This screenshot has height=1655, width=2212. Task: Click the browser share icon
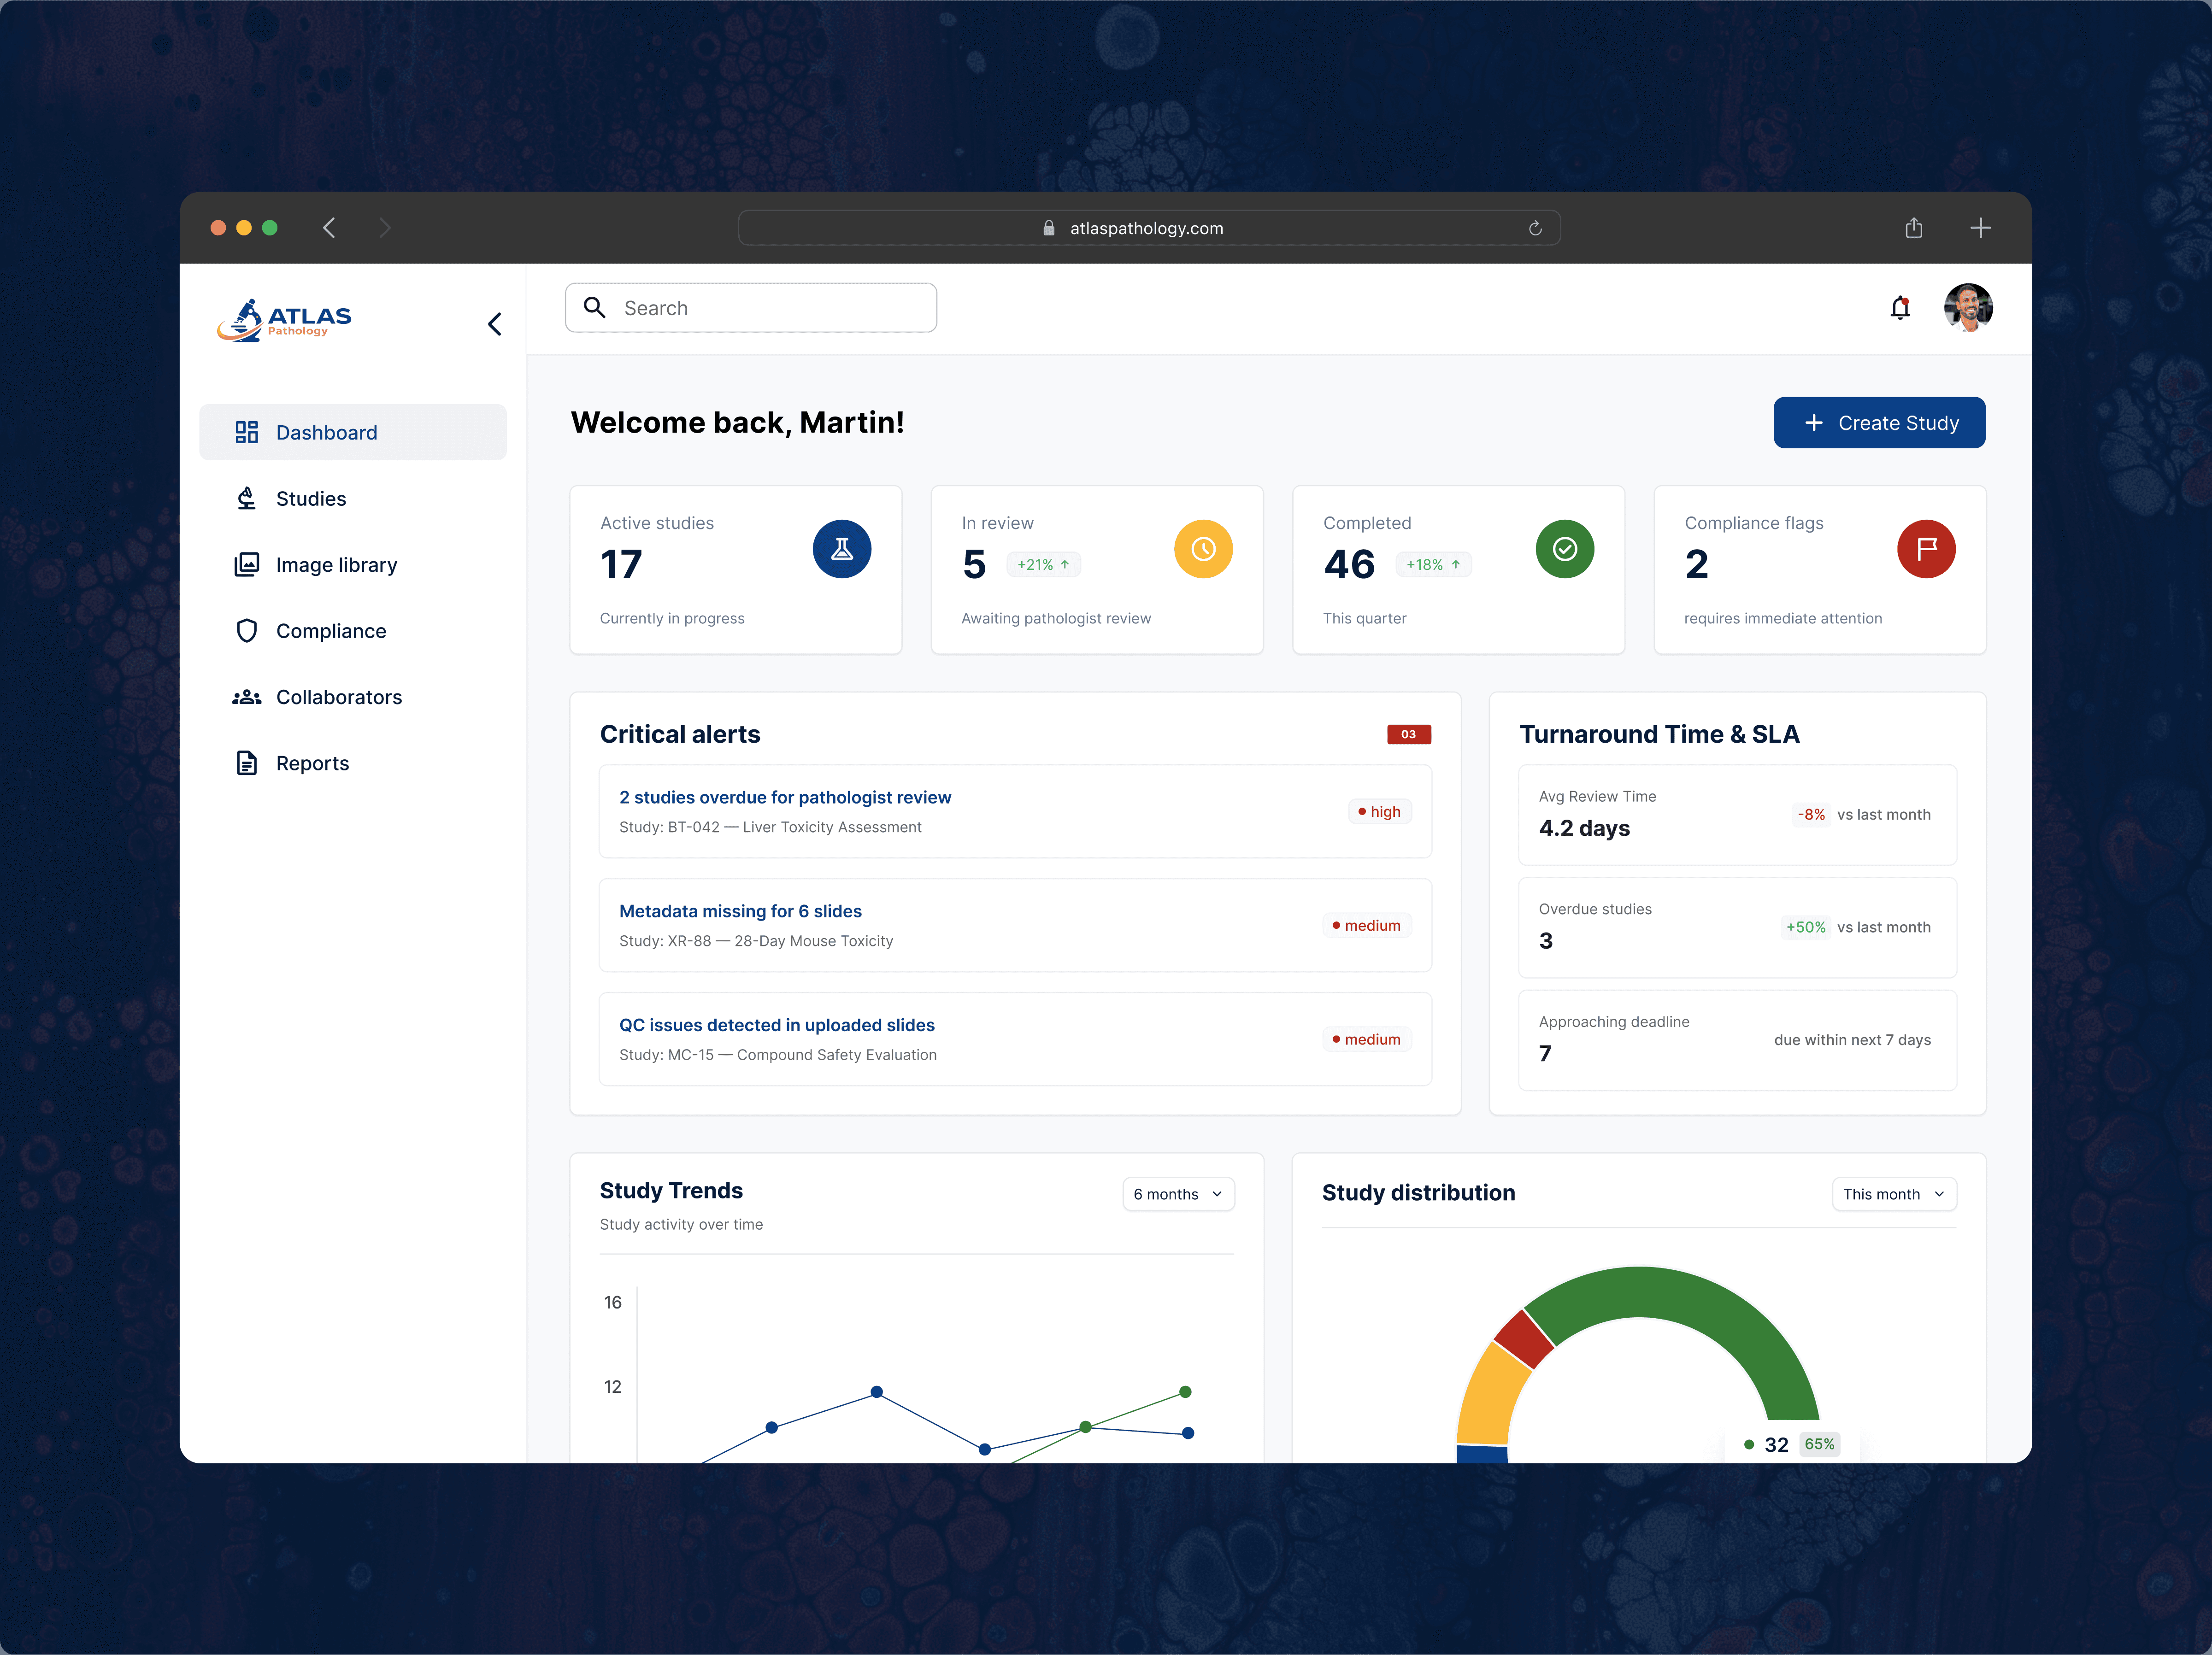[1913, 228]
